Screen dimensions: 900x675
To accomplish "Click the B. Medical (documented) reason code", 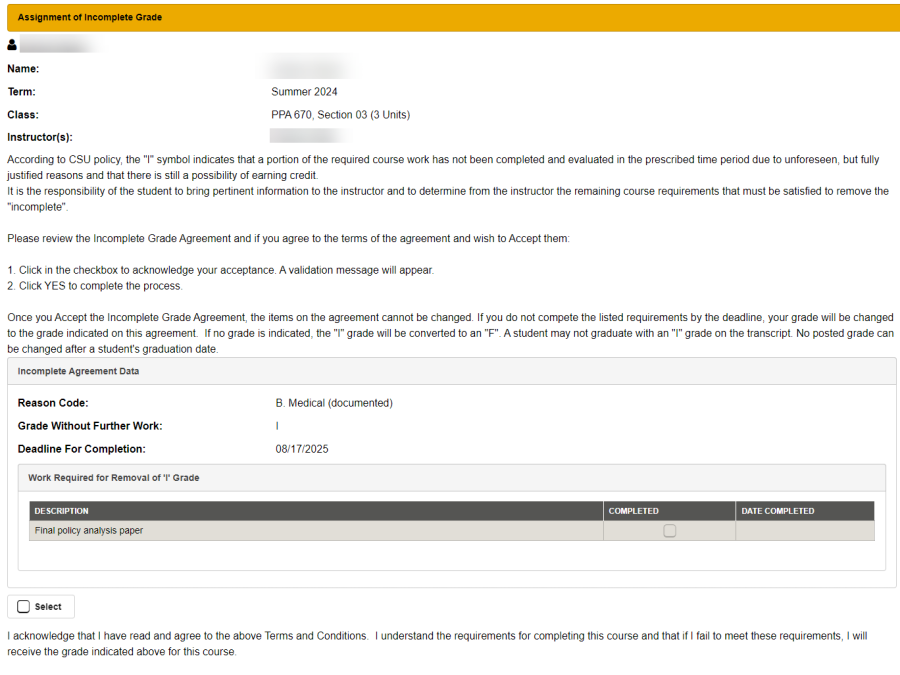I will click(x=333, y=403).
